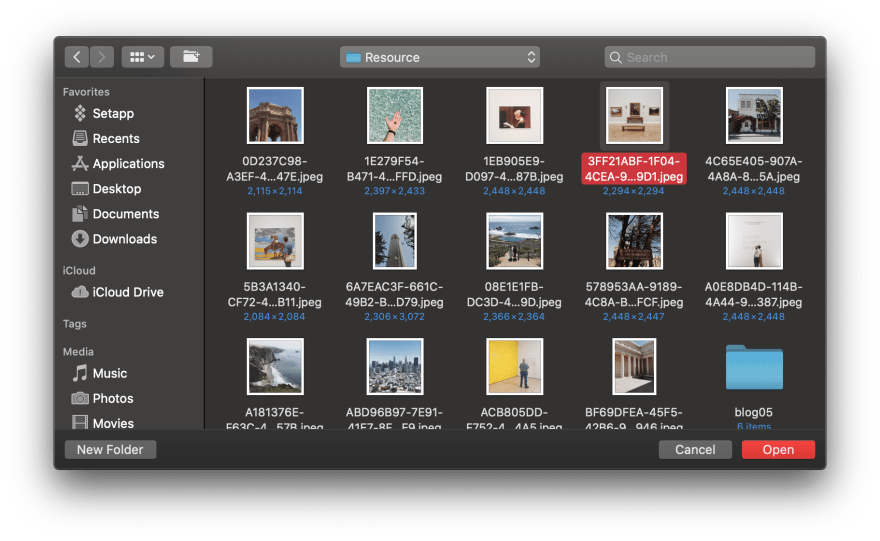Click the red Open button
Image resolution: width=880 pixels, height=541 pixels.
[x=778, y=450]
